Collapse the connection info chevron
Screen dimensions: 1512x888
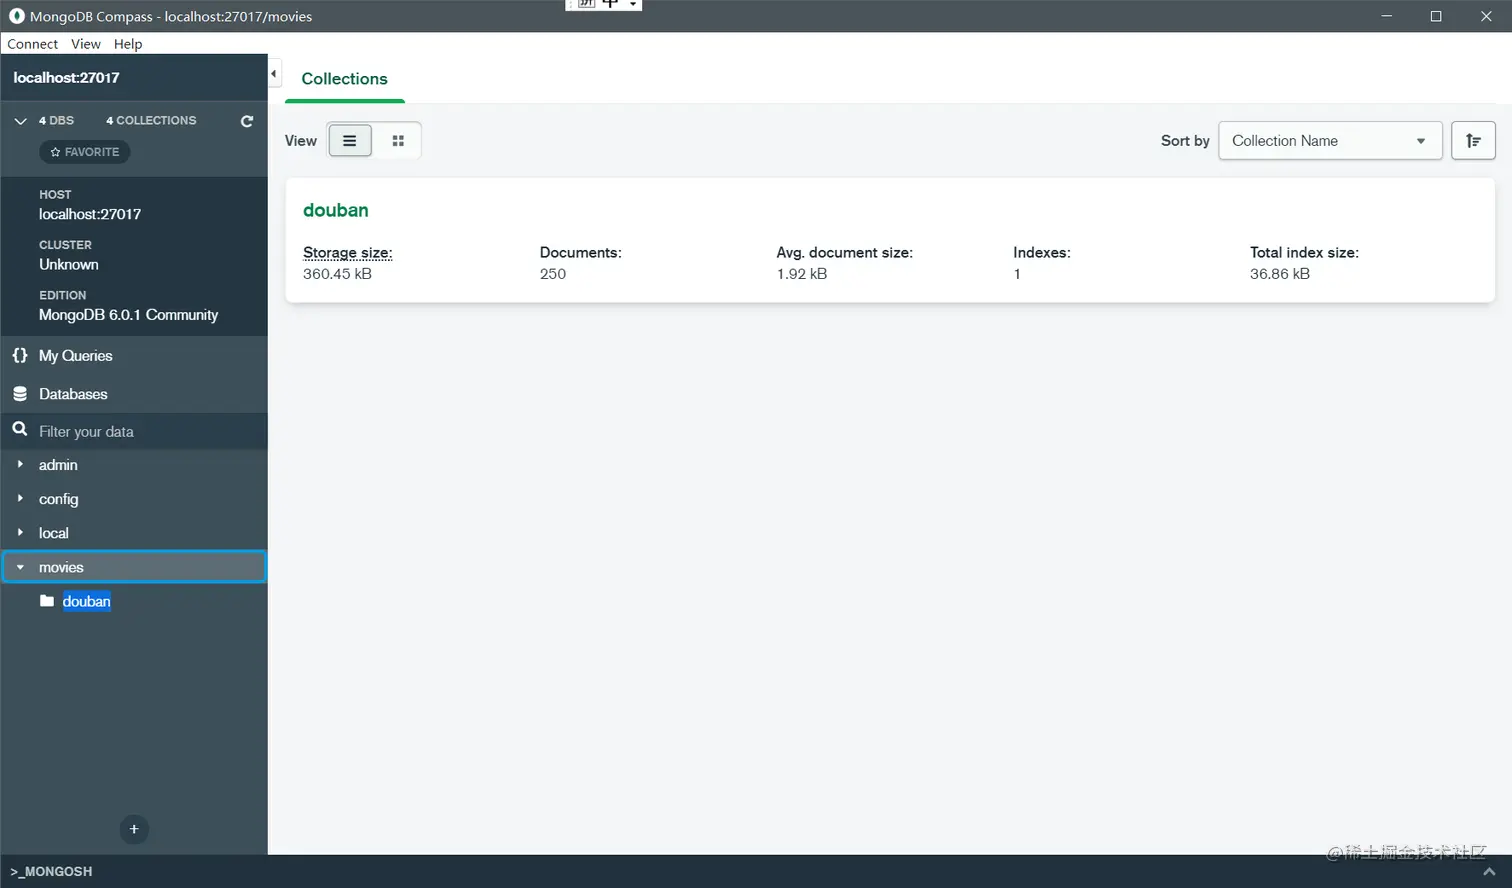click(20, 121)
